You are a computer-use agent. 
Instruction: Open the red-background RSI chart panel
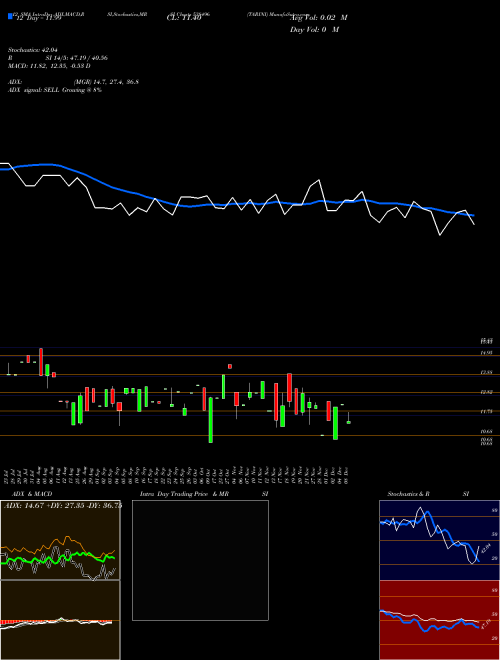[439, 620]
